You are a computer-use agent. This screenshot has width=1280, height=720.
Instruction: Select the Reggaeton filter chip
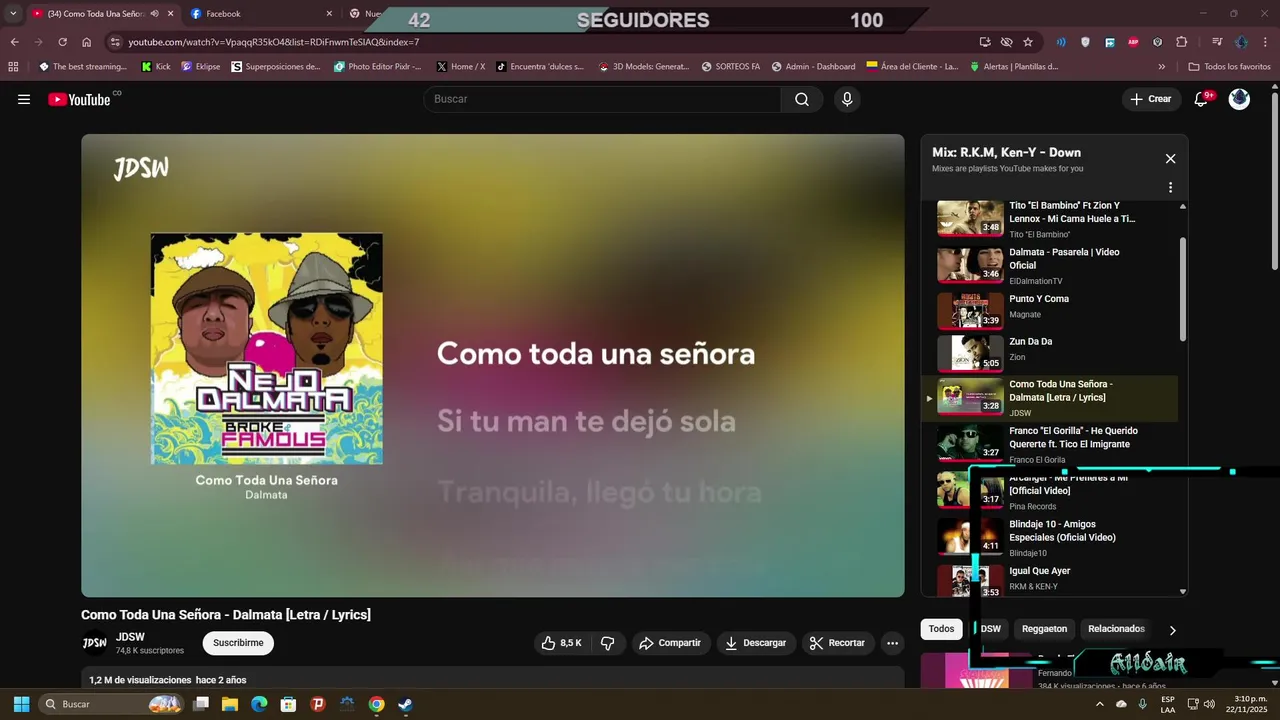click(1044, 629)
